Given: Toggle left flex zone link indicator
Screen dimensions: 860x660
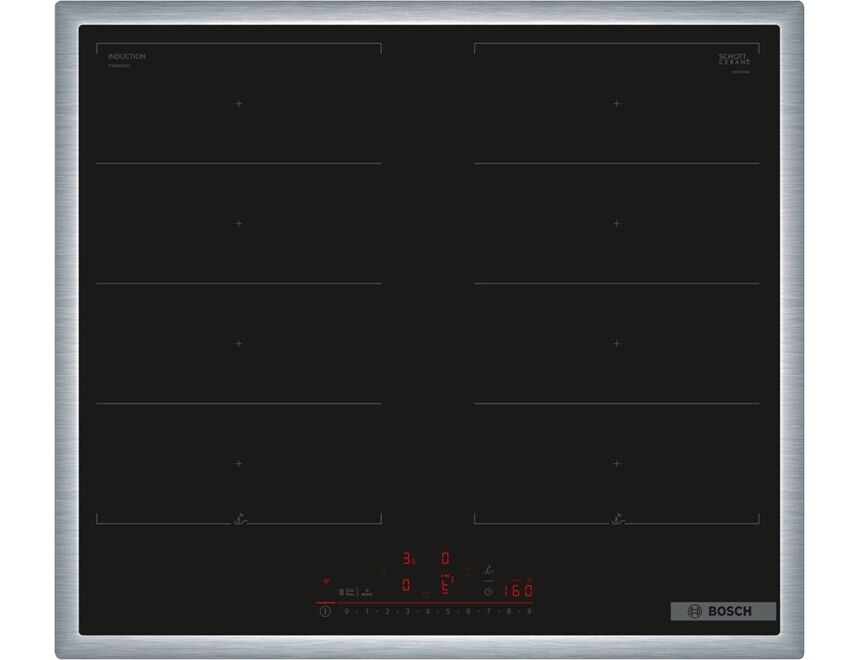Looking at the screenshot, I should pyautogui.click(x=384, y=571).
